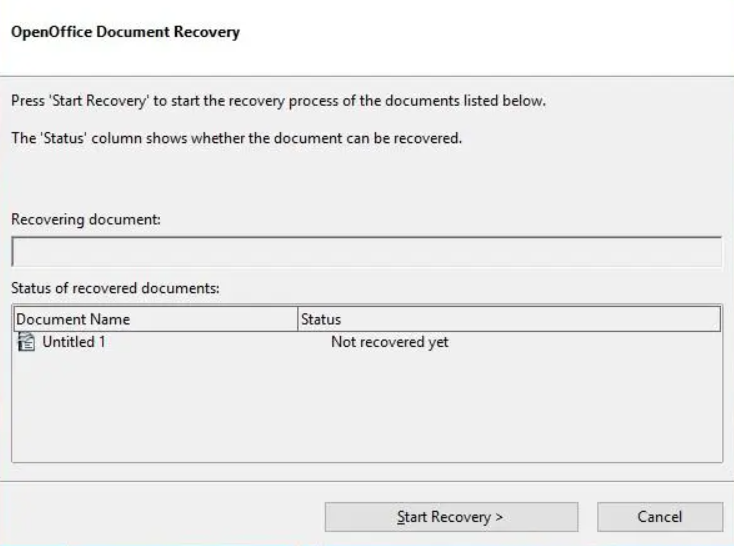
Task: Click the gap between Start Recovery and Cancel
Action: point(587,517)
